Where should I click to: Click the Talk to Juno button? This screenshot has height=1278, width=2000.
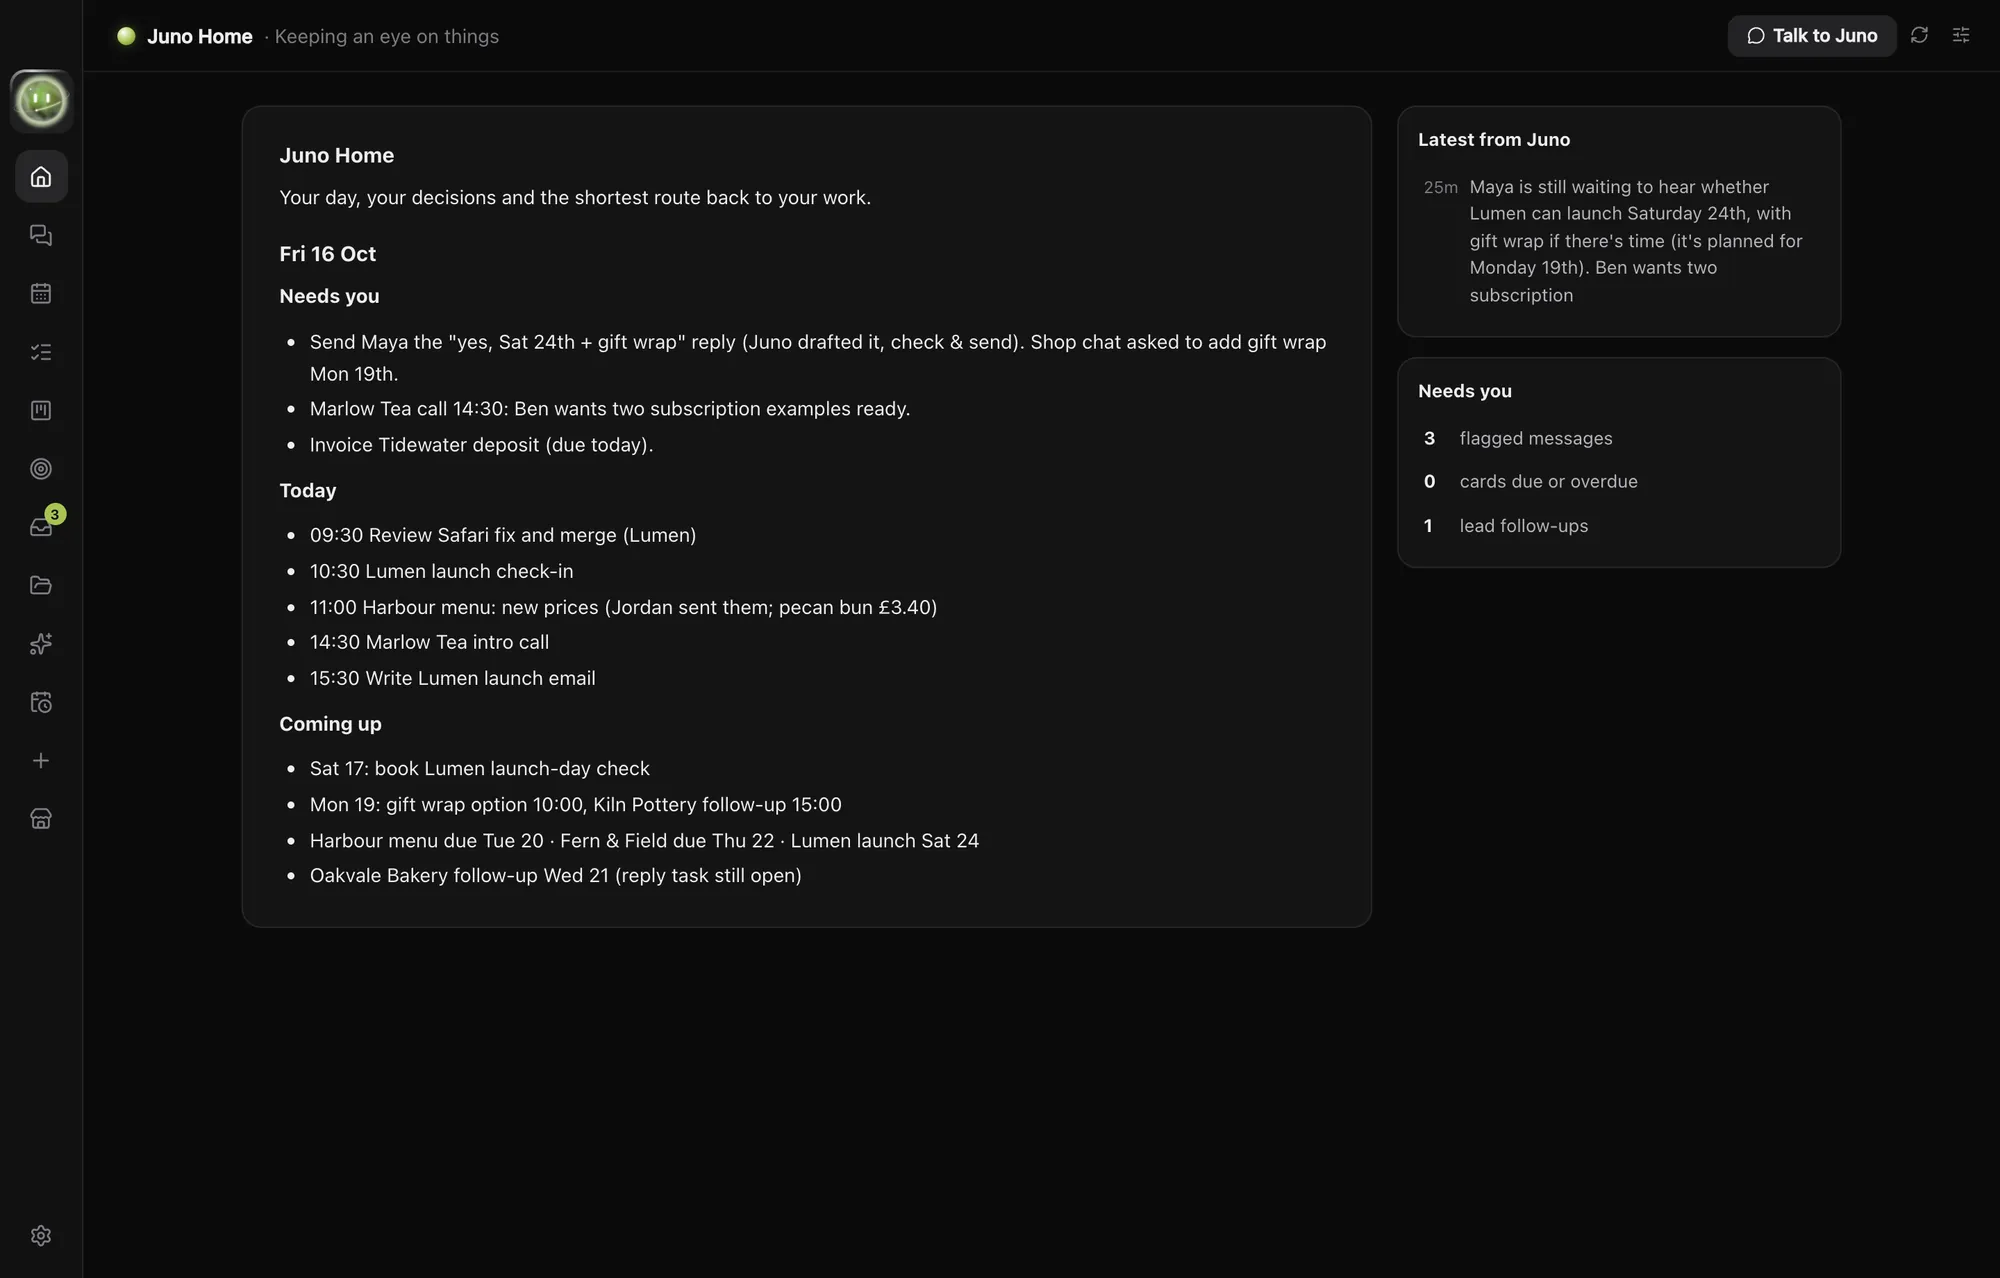pyautogui.click(x=1812, y=36)
